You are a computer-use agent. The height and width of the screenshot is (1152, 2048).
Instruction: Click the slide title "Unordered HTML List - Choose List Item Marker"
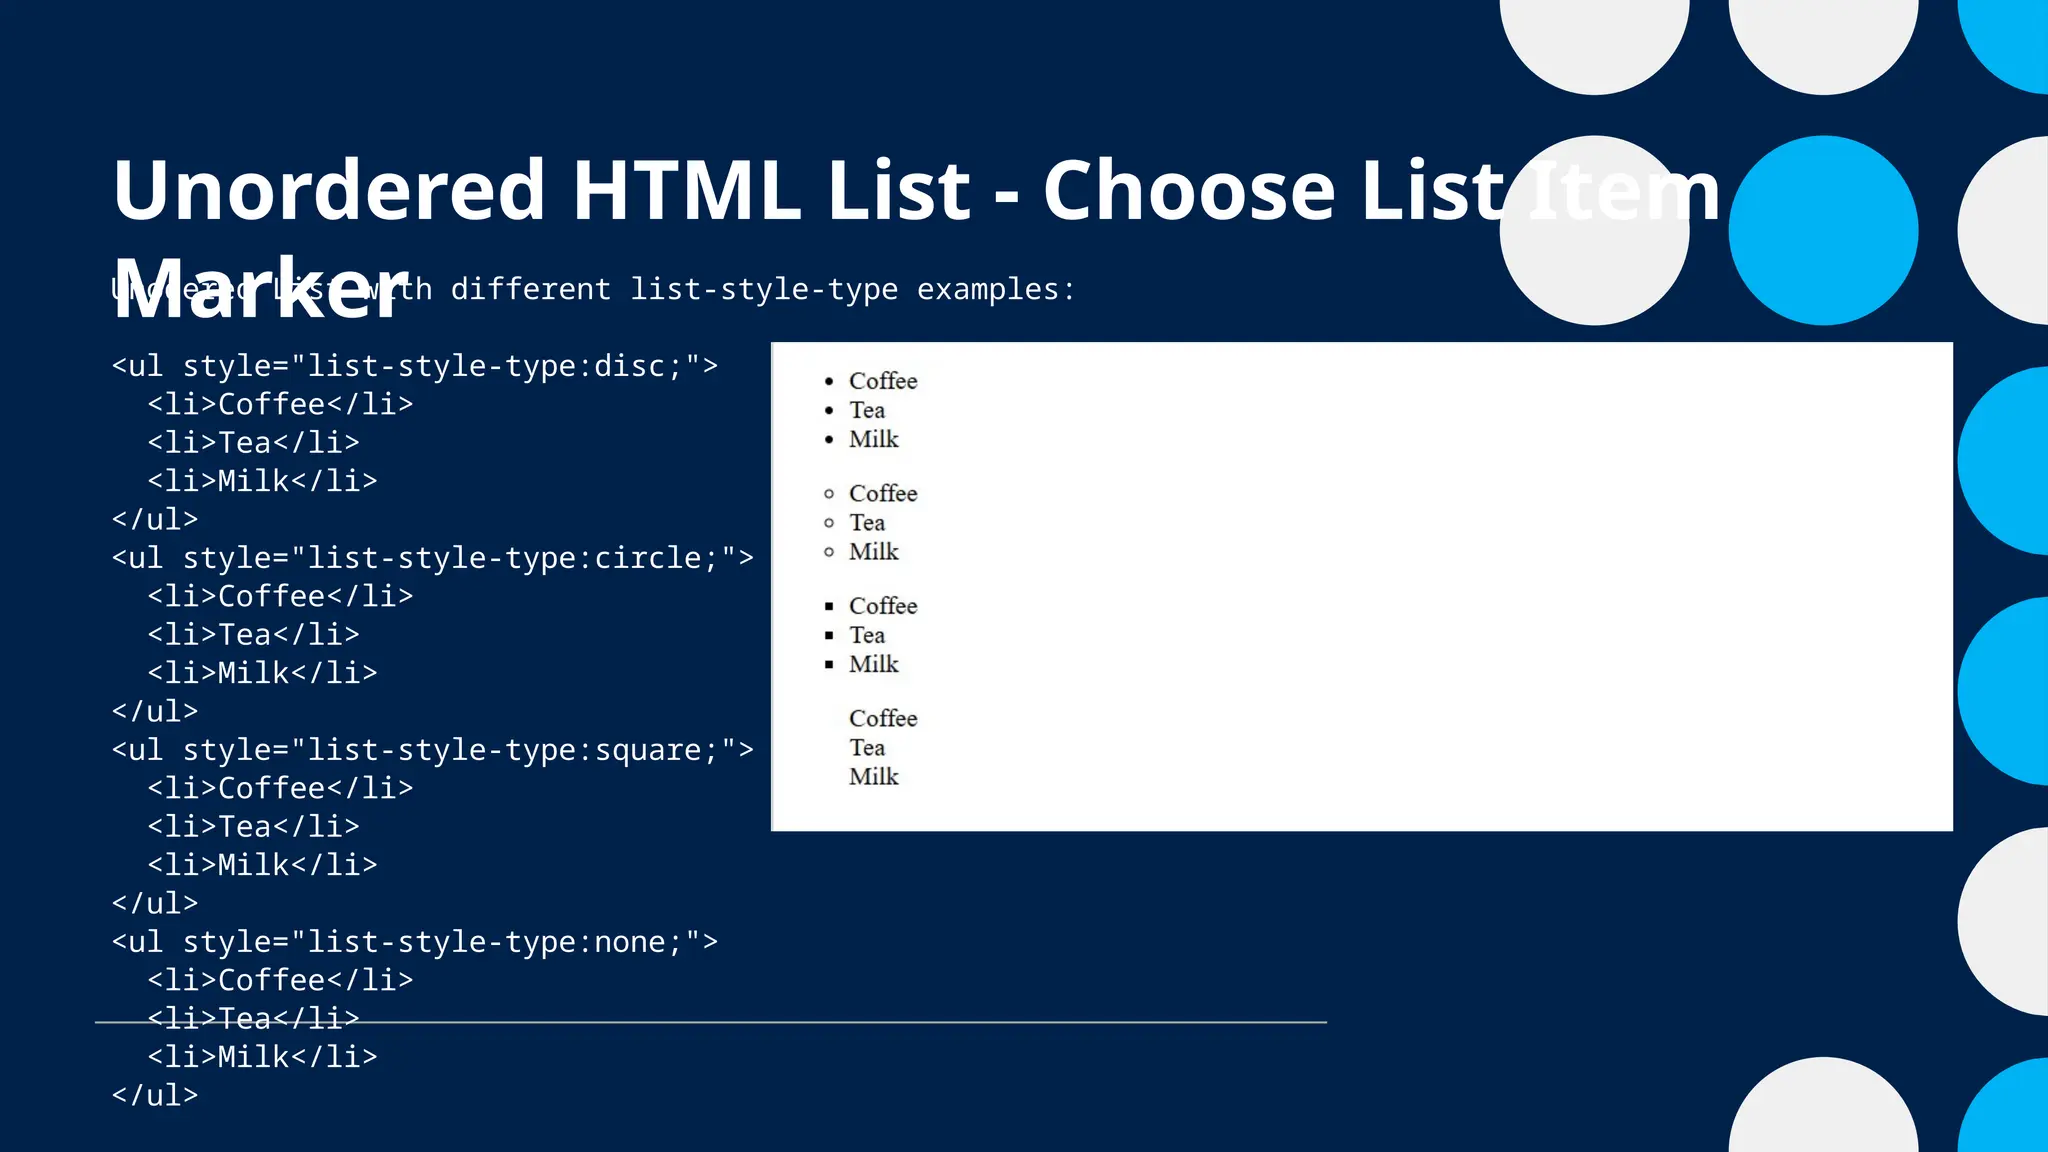(x=916, y=238)
